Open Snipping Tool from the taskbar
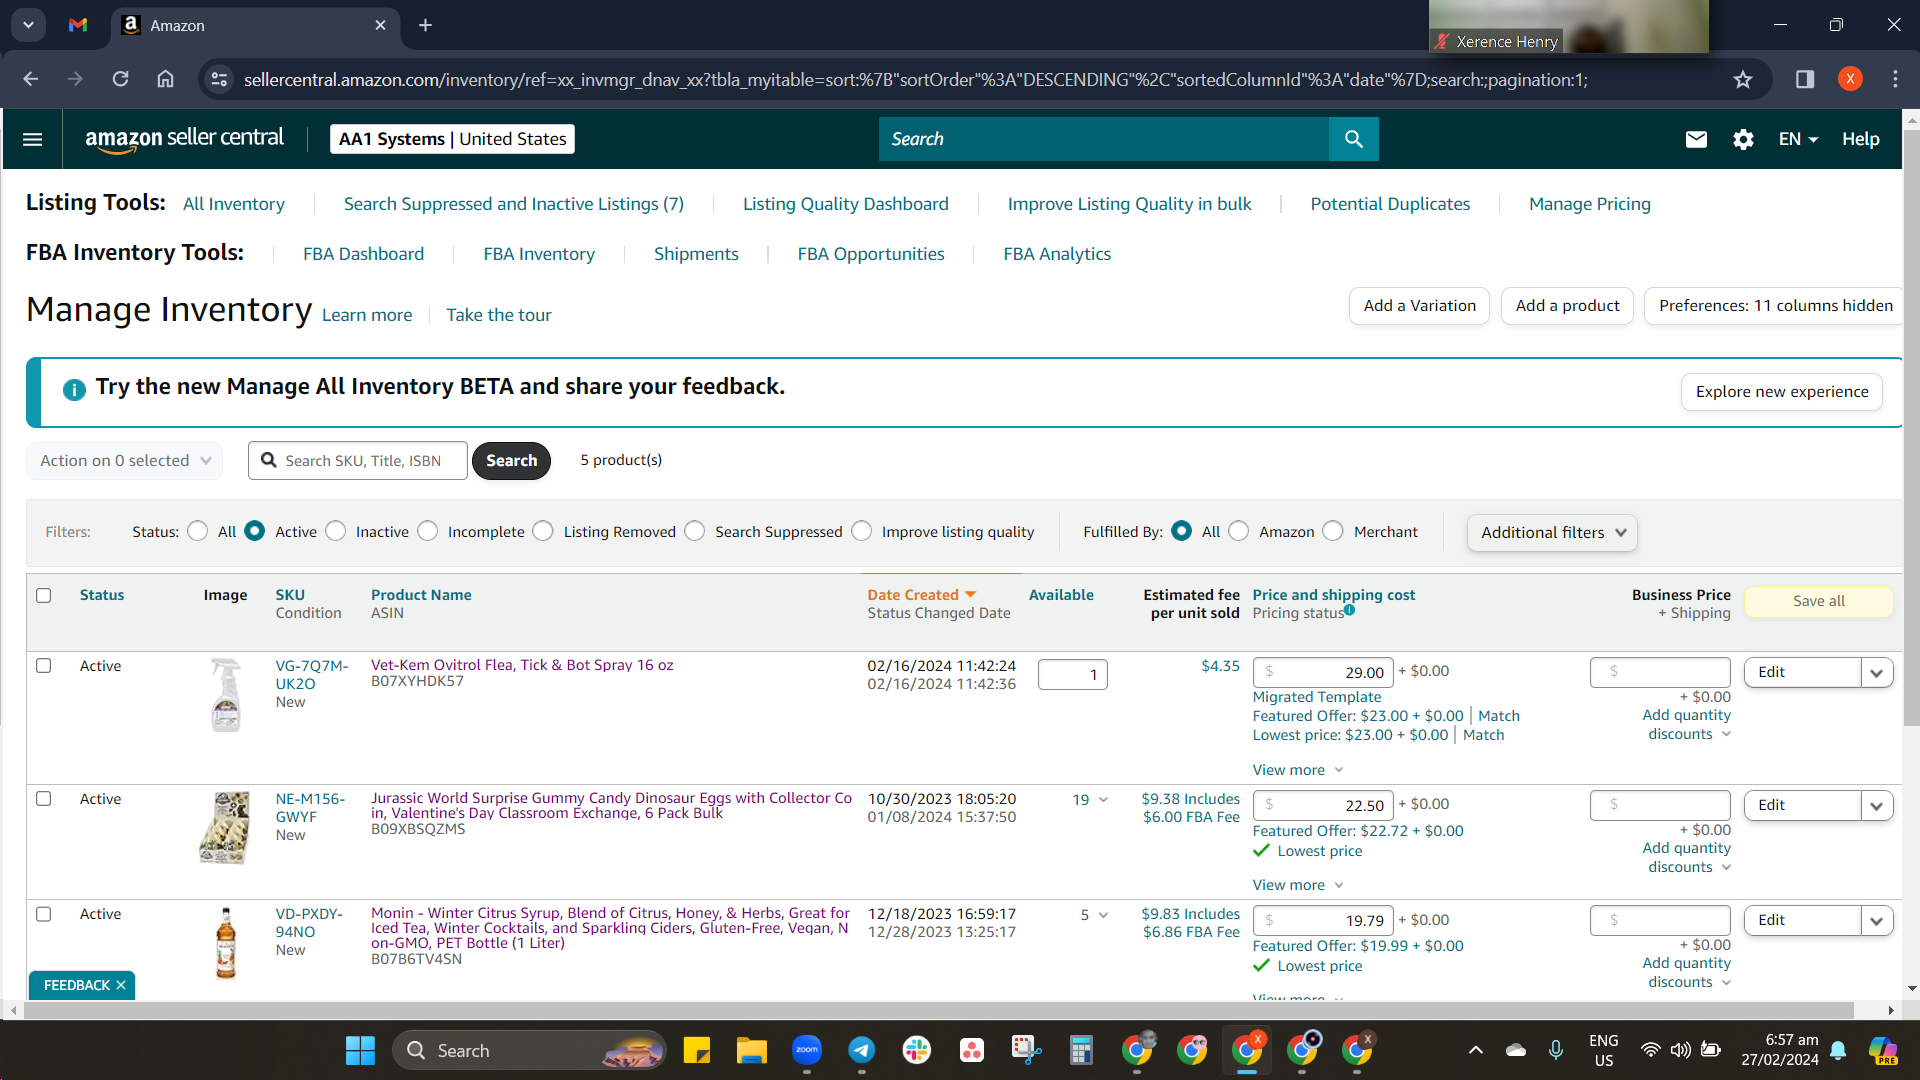This screenshot has height=1080, width=1920. [x=1026, y=1050]
